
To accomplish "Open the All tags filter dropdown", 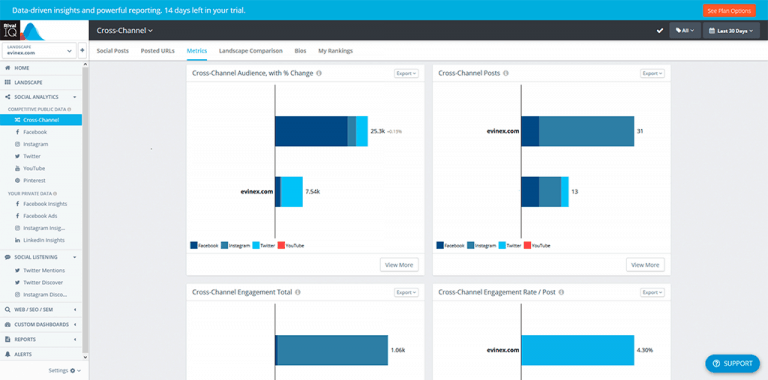I will tap(685, 30).
